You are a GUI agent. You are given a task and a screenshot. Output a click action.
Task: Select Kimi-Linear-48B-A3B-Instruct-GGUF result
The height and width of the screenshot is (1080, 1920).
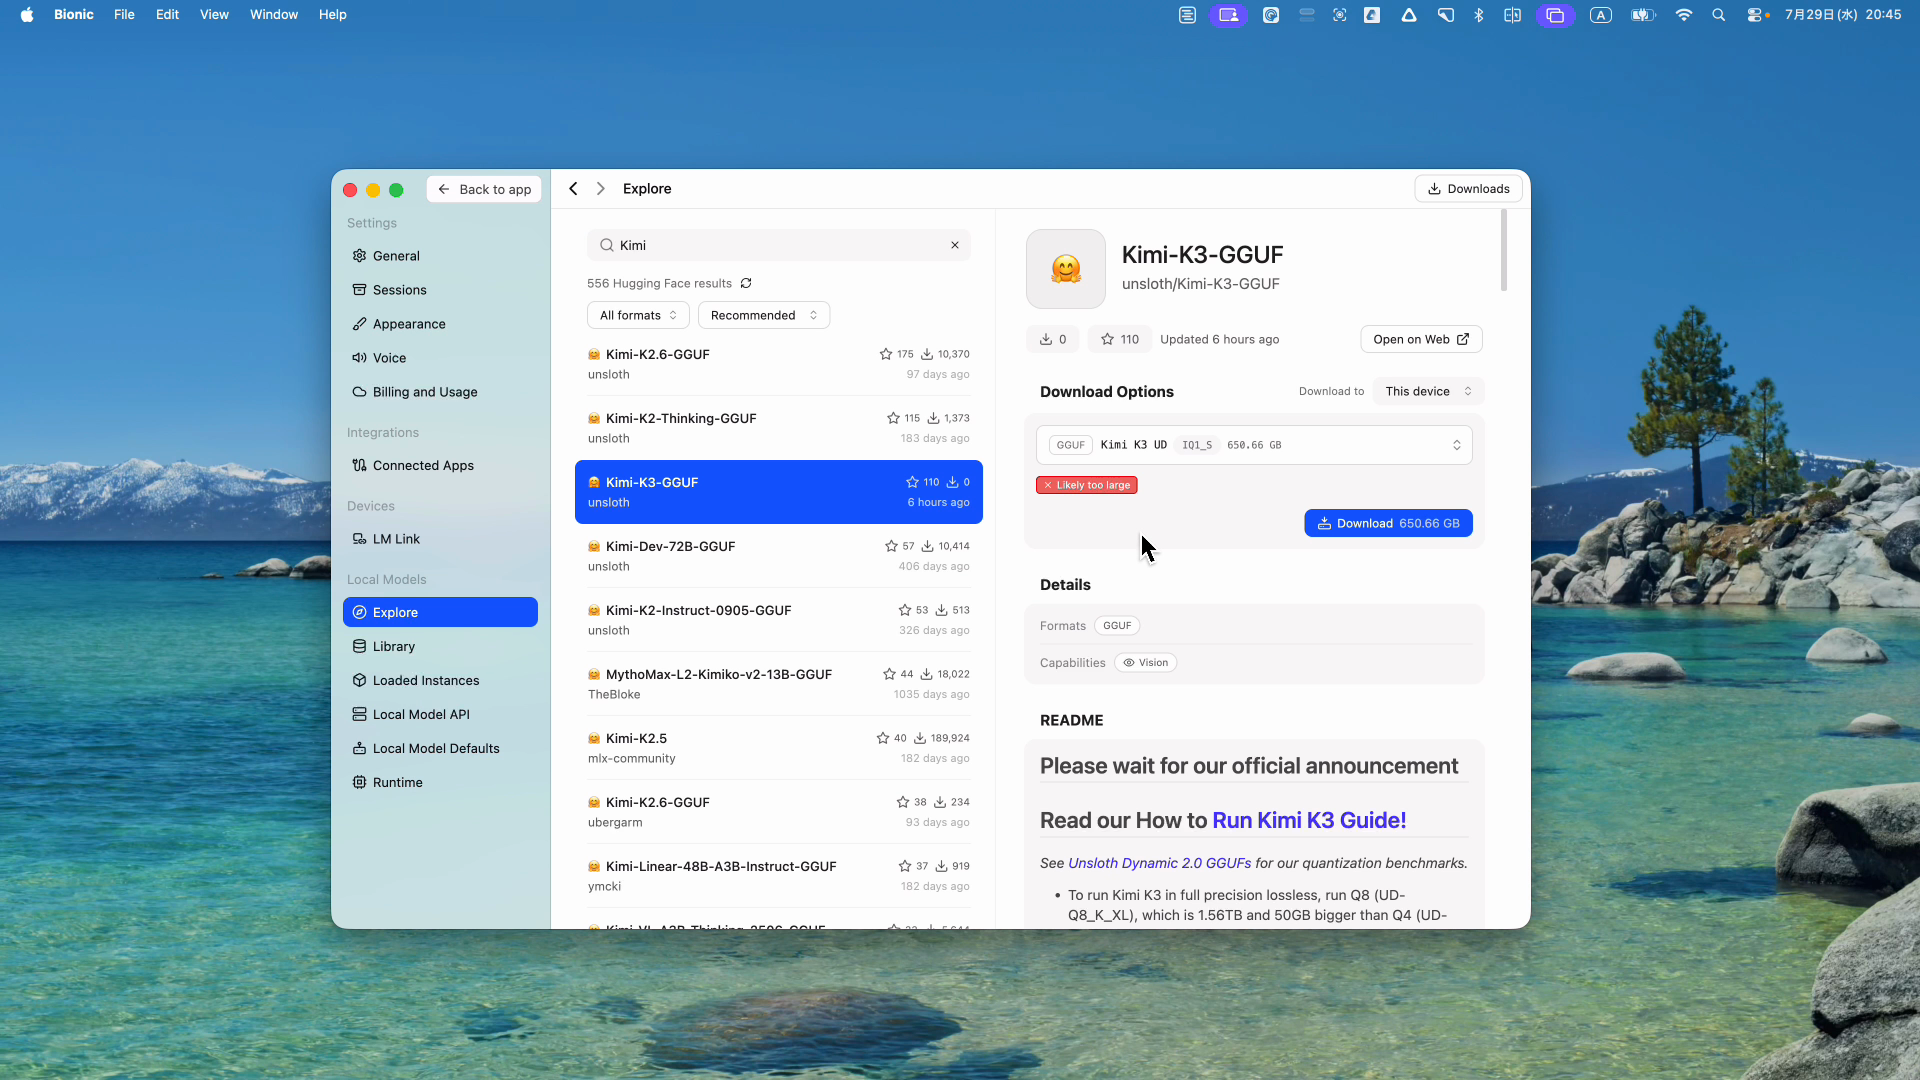[778, 876]
